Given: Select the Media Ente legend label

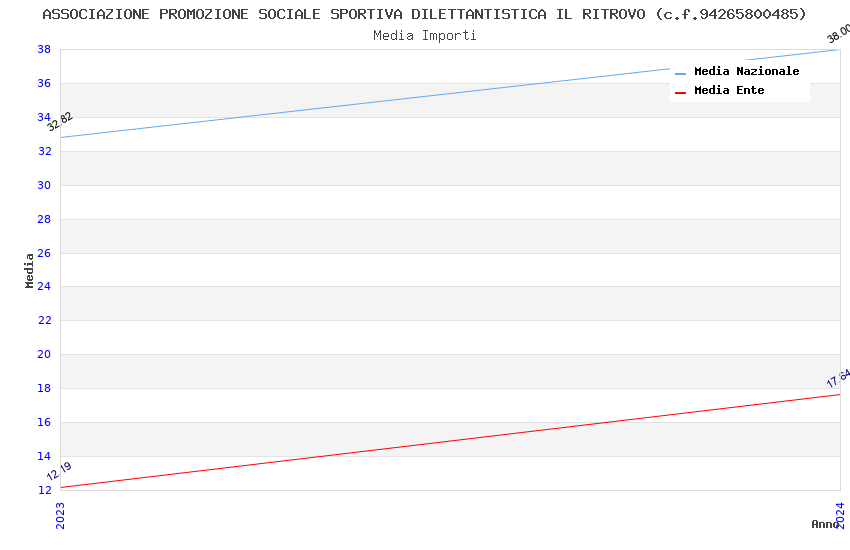Looking at the screenshot, I should 729,91.
